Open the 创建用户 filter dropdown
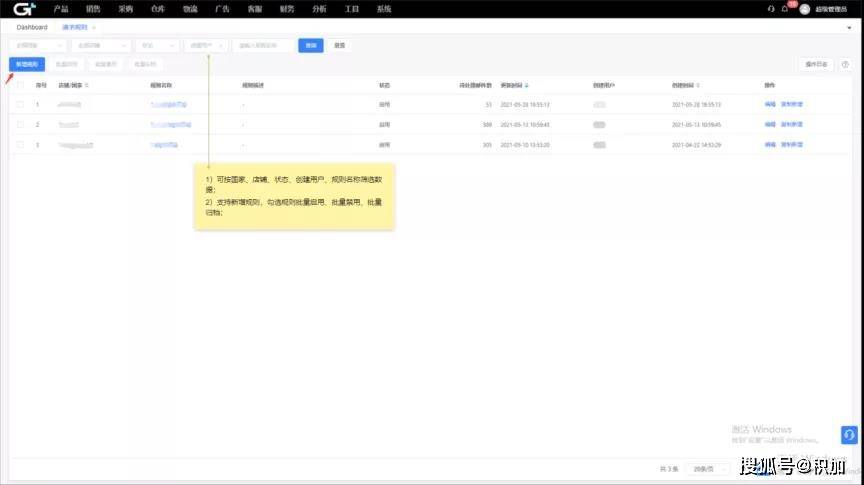Screen dimensions: 864x485 [x=207, y=45]
